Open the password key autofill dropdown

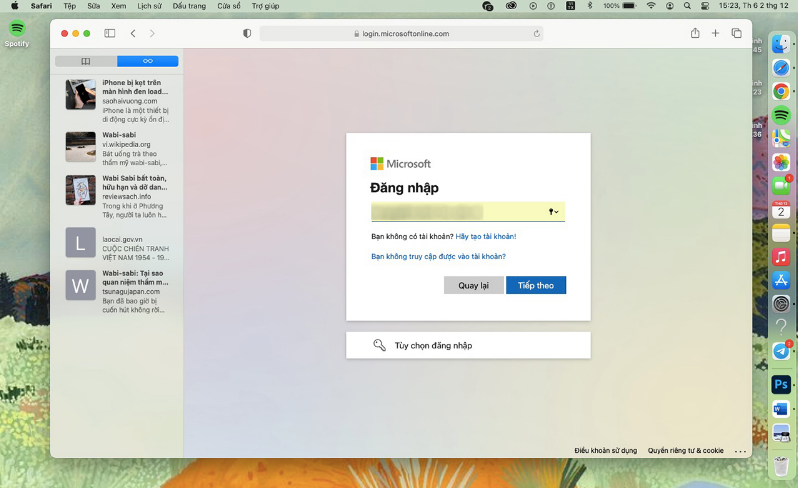[552, 212]
